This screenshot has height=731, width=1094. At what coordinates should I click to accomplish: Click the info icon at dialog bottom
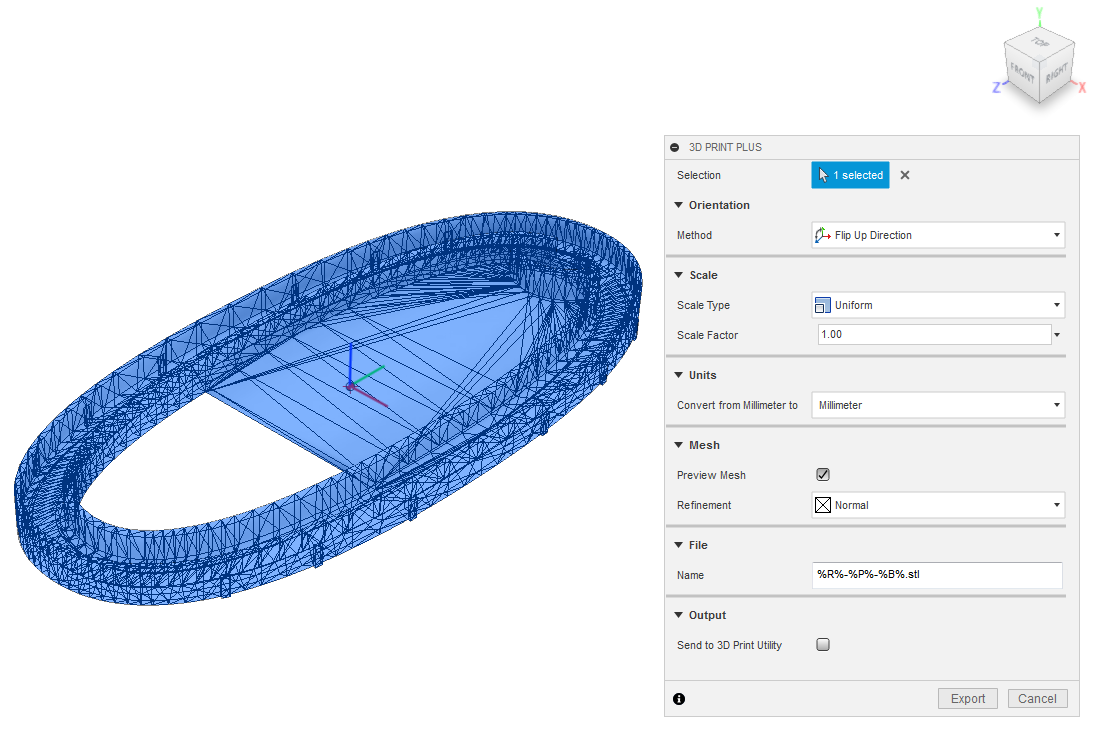(x=679, y=699)
